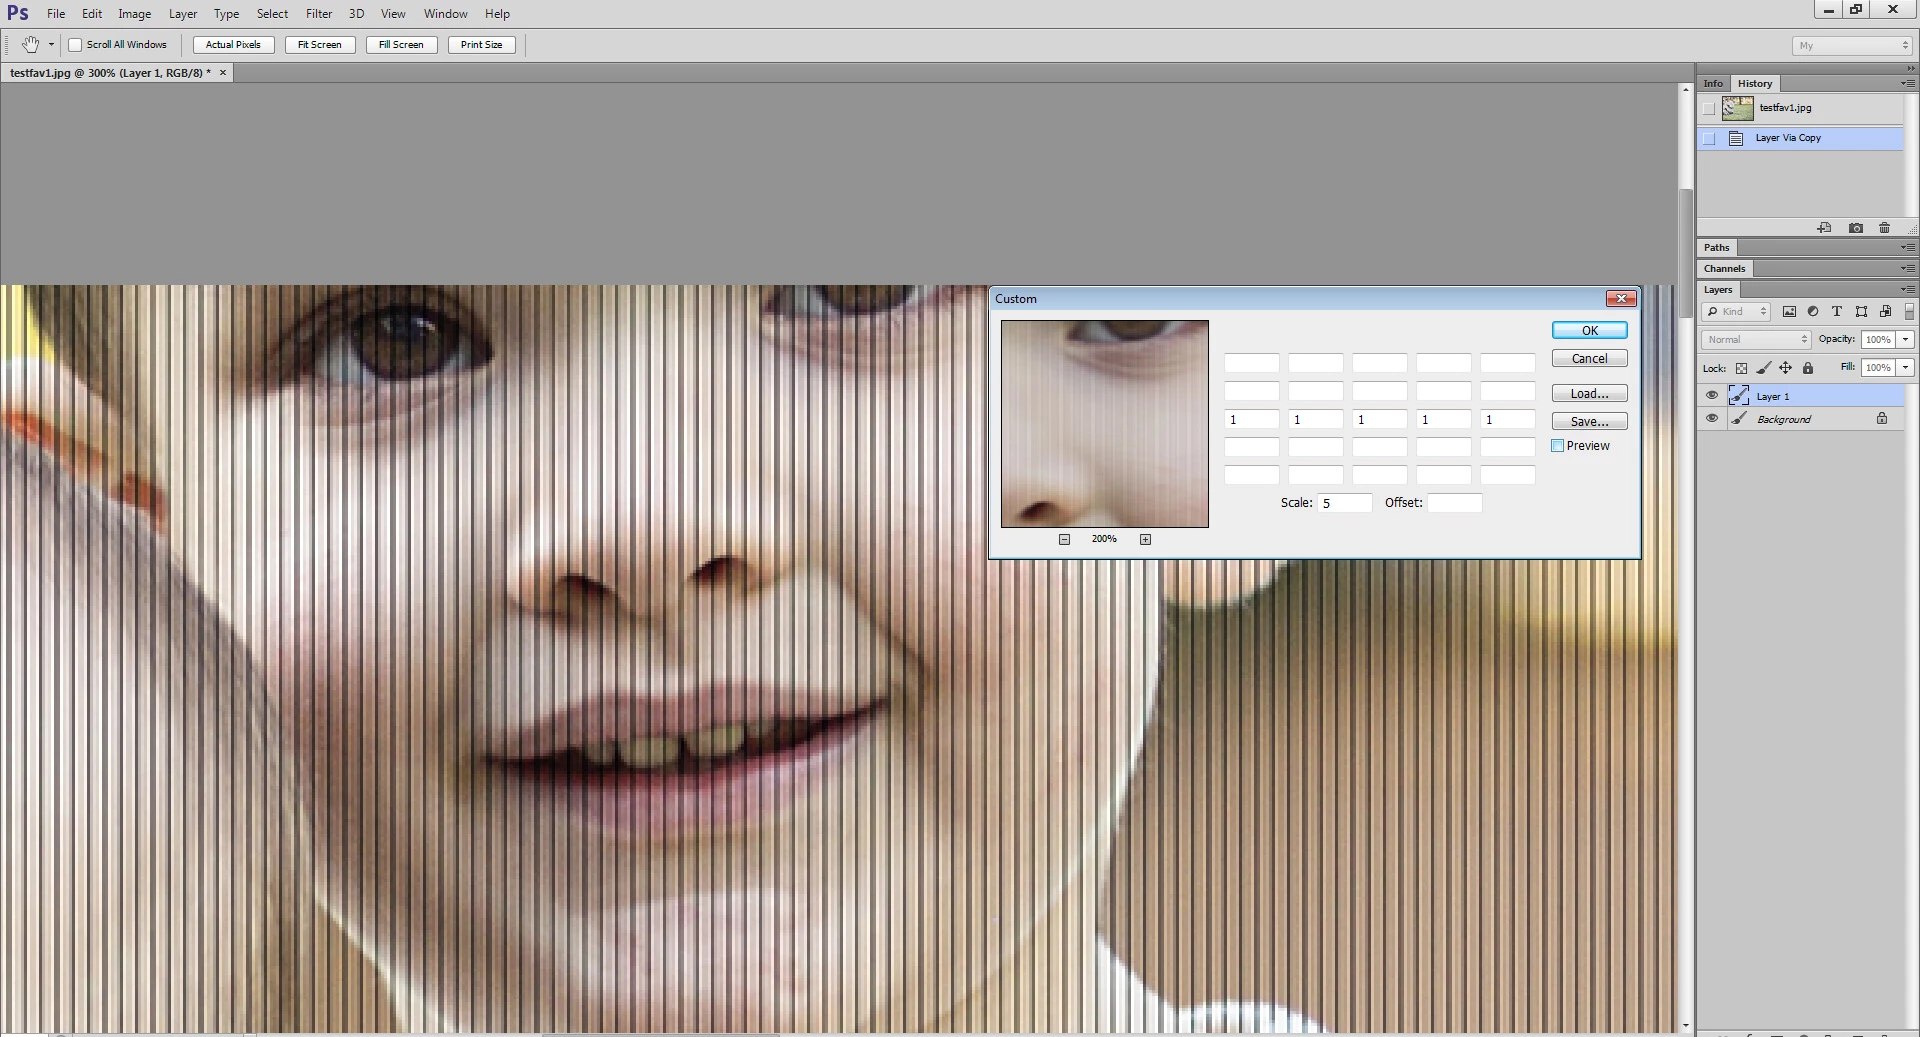Zoom in Custom dialog preview with plus
Image resolution: width=1920 pixels, height=1037 pixels.
point(1146,539)
